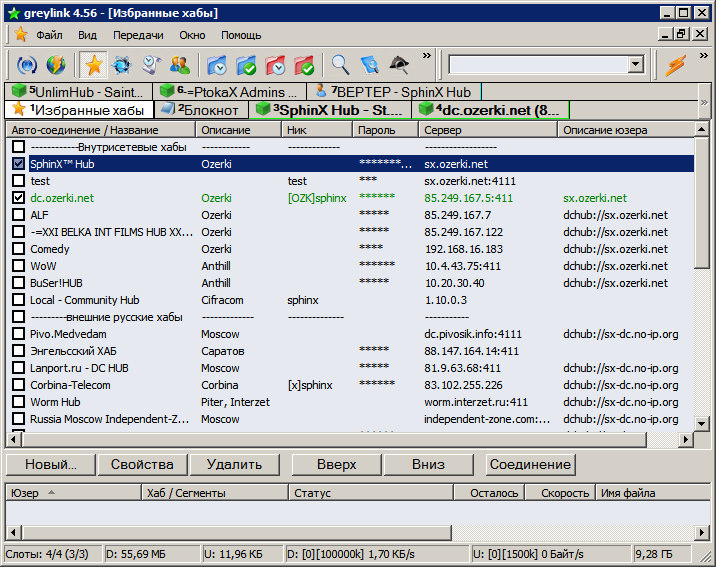The image size is (716, 567).
Task: Tick the Pivo.Medvedam checkbox
Action: [x=18, y=333]
